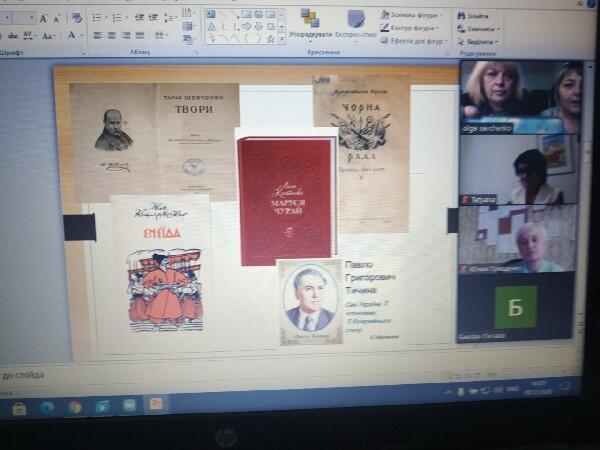Open font color A dropdown
This screenshot has height=450, width=600.
click(74, 35)
